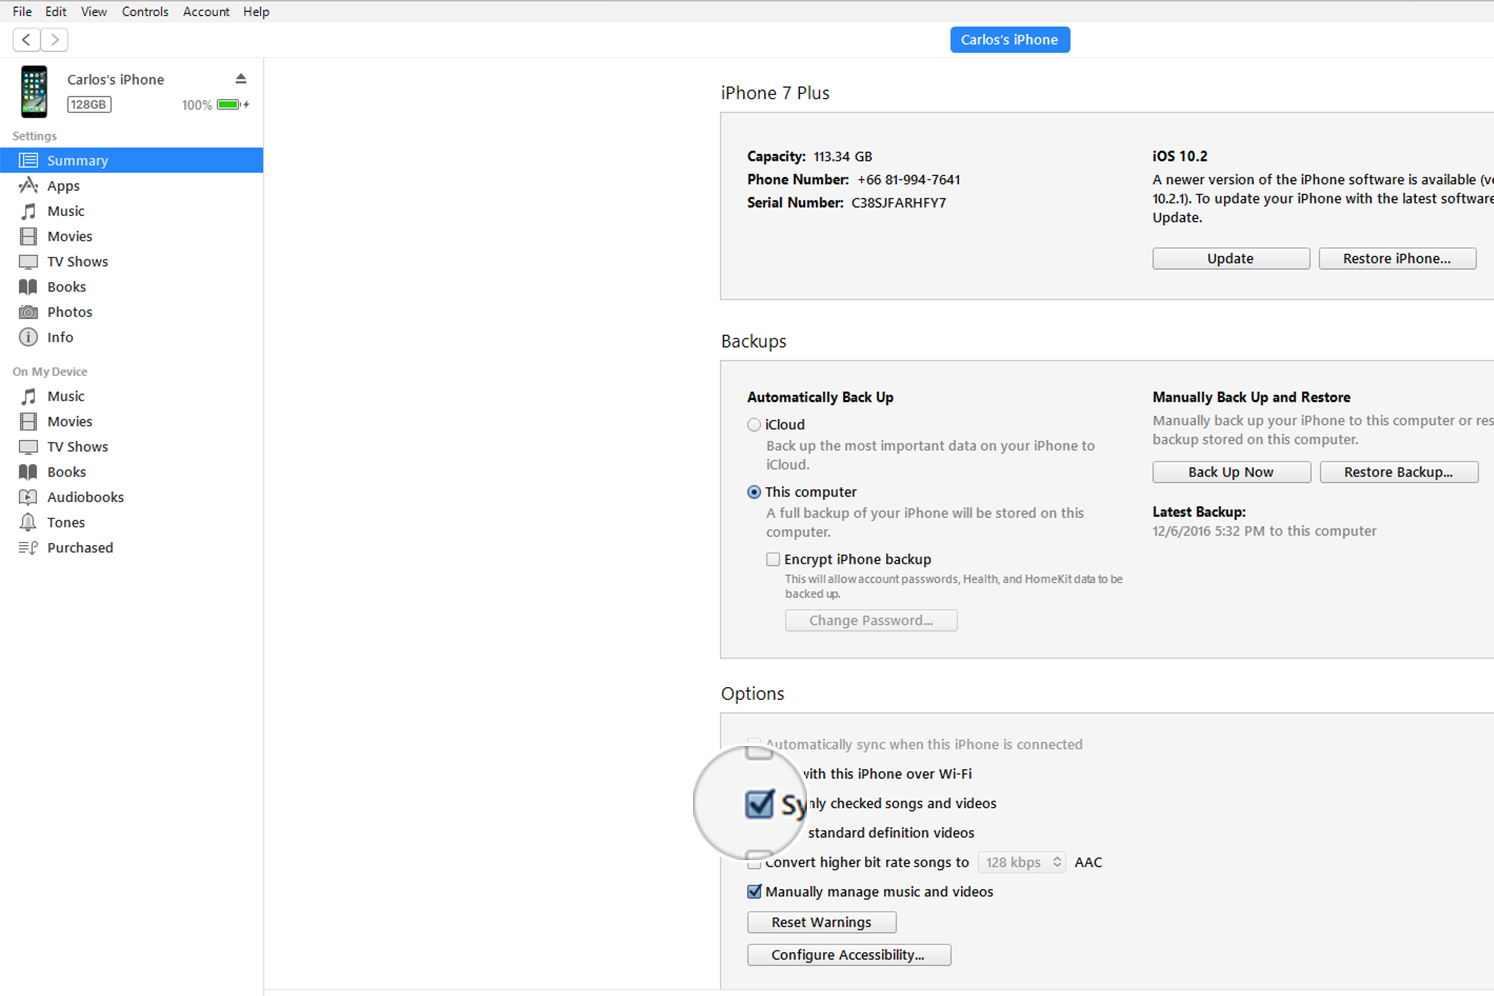Toggle Manually manage music and videos
1494x996 pixels.
click(x=754, y=892)
